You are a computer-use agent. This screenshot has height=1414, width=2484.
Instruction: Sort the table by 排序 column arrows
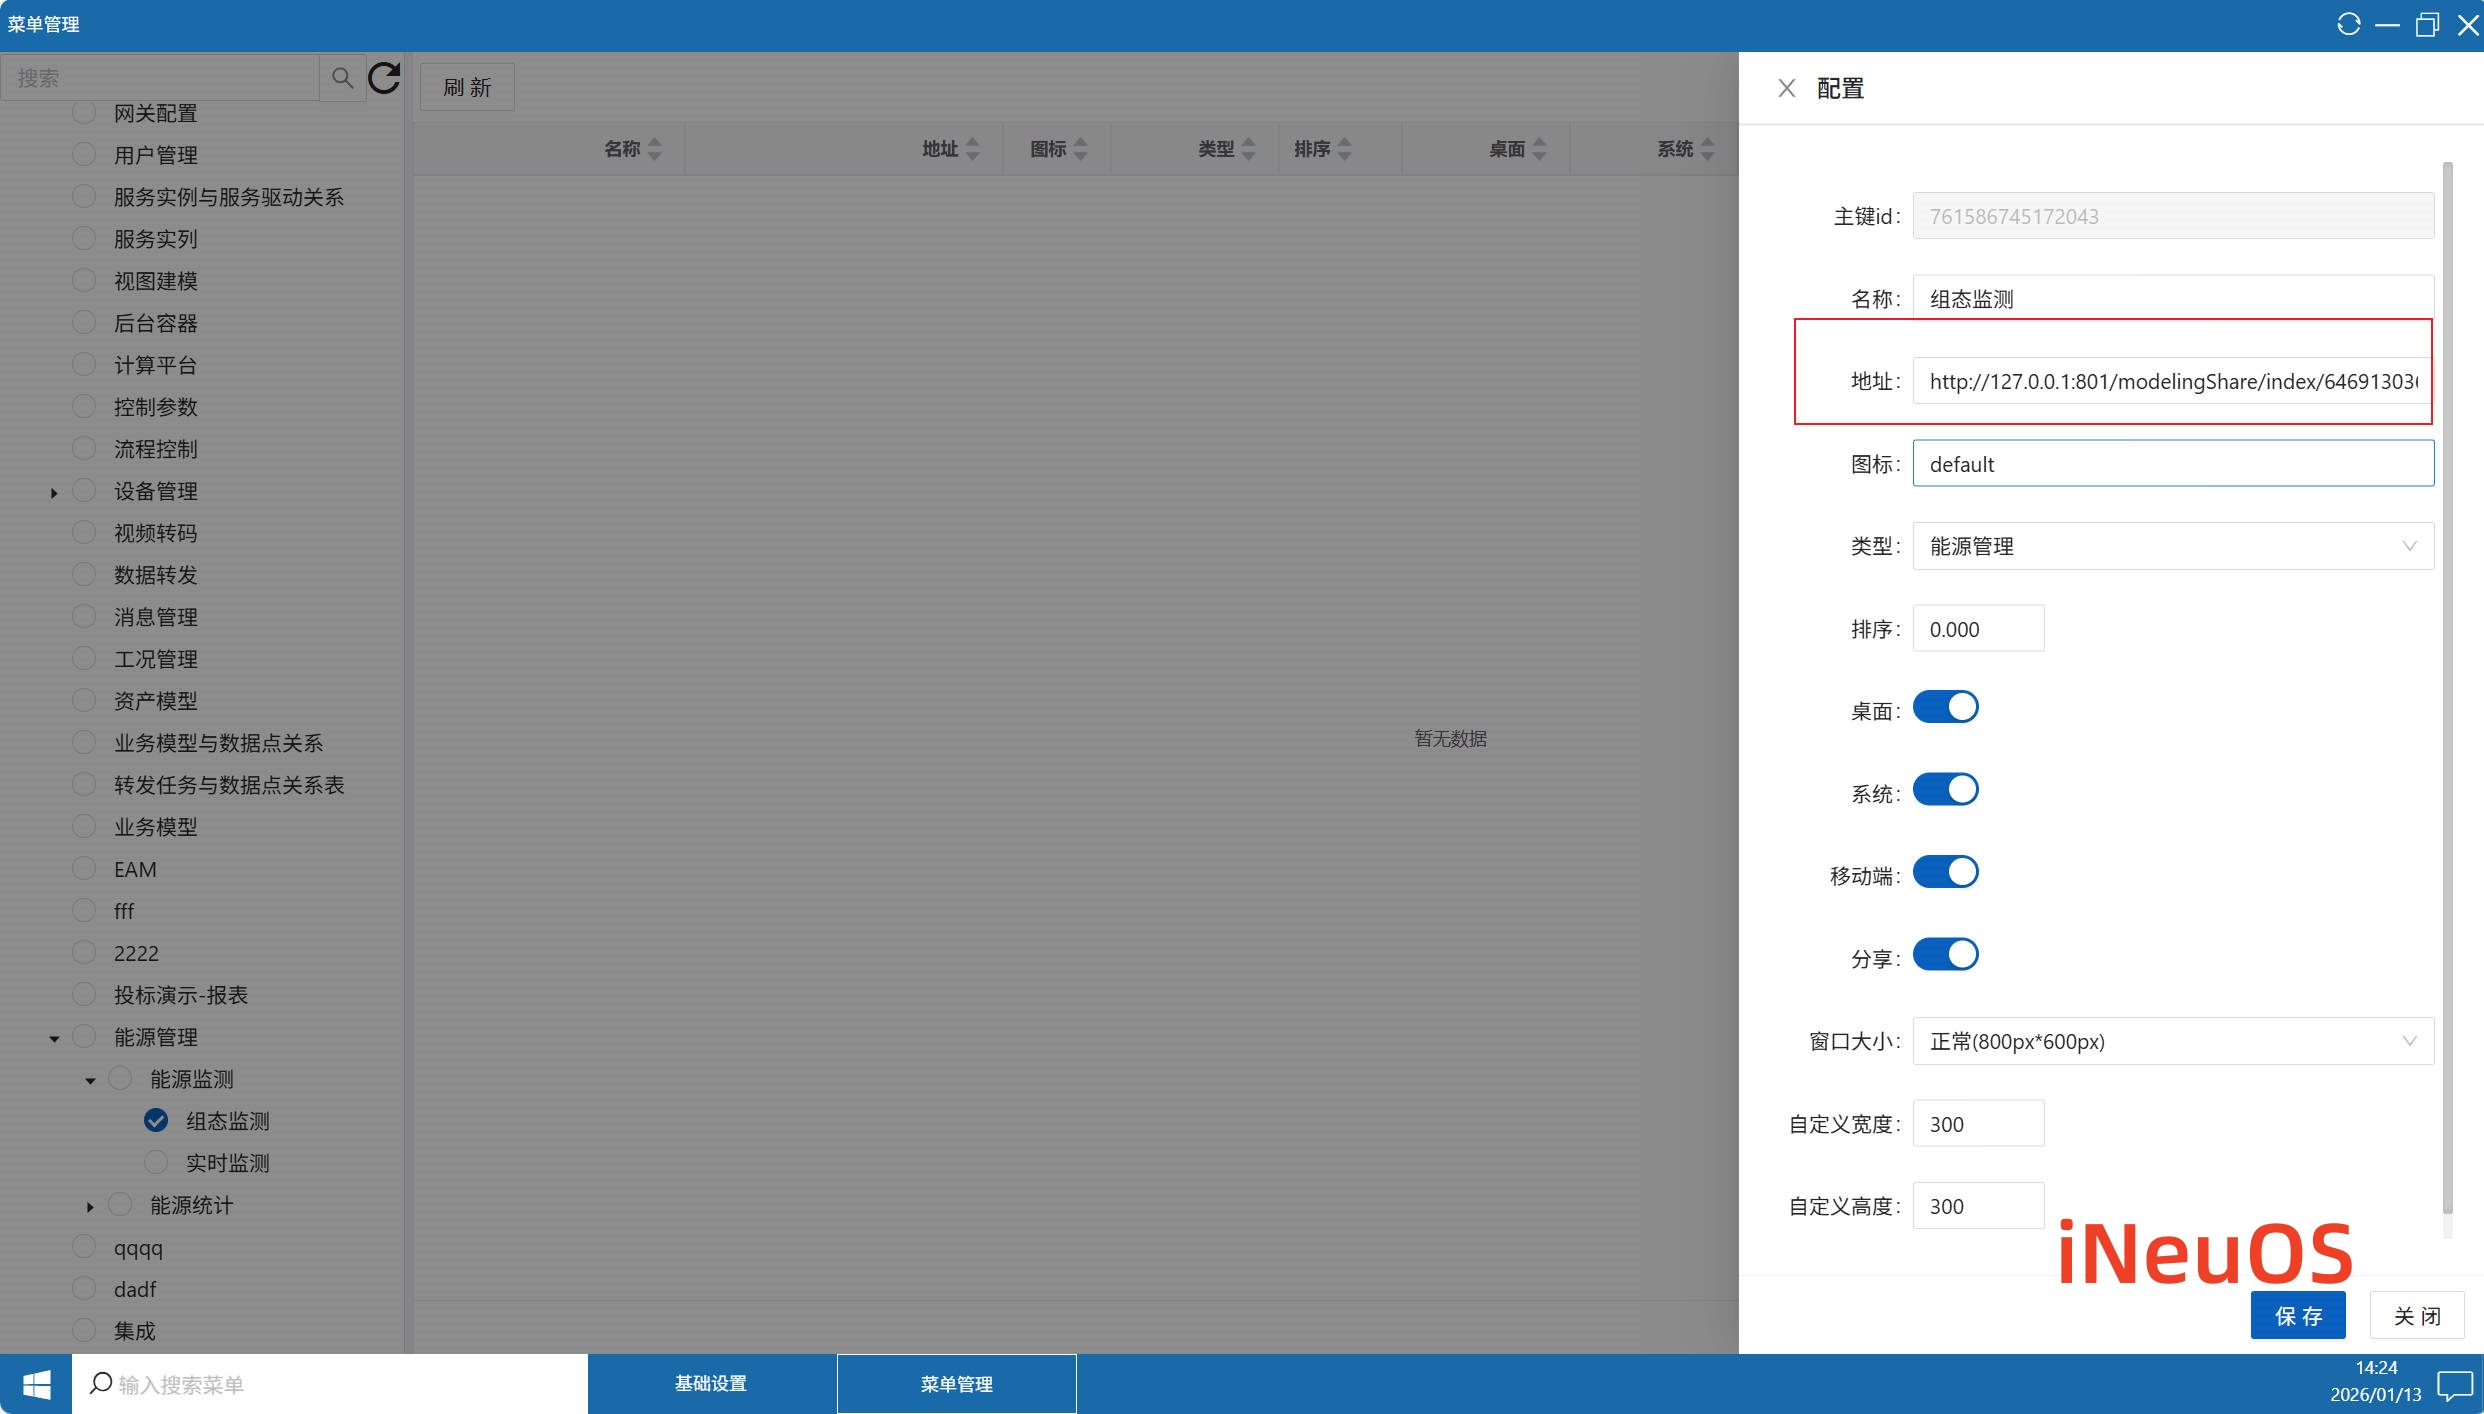pyautogui.click(x=1345, y=149)
